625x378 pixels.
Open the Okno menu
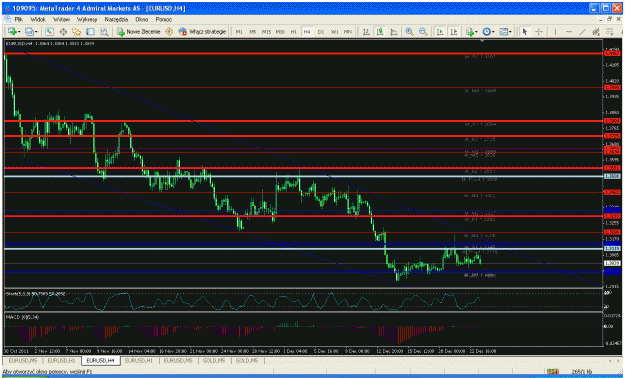pos(142,19)
